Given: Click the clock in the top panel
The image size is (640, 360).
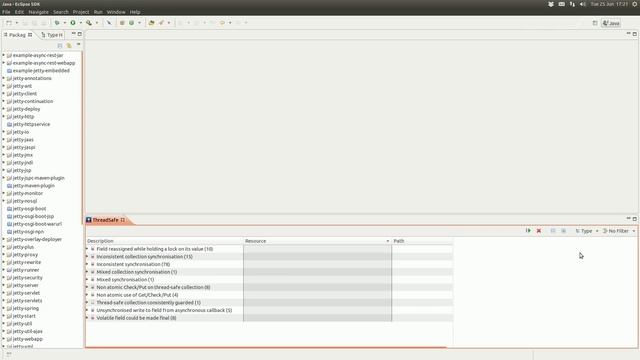Looking at the screenshot, I should tap(609, 4).
